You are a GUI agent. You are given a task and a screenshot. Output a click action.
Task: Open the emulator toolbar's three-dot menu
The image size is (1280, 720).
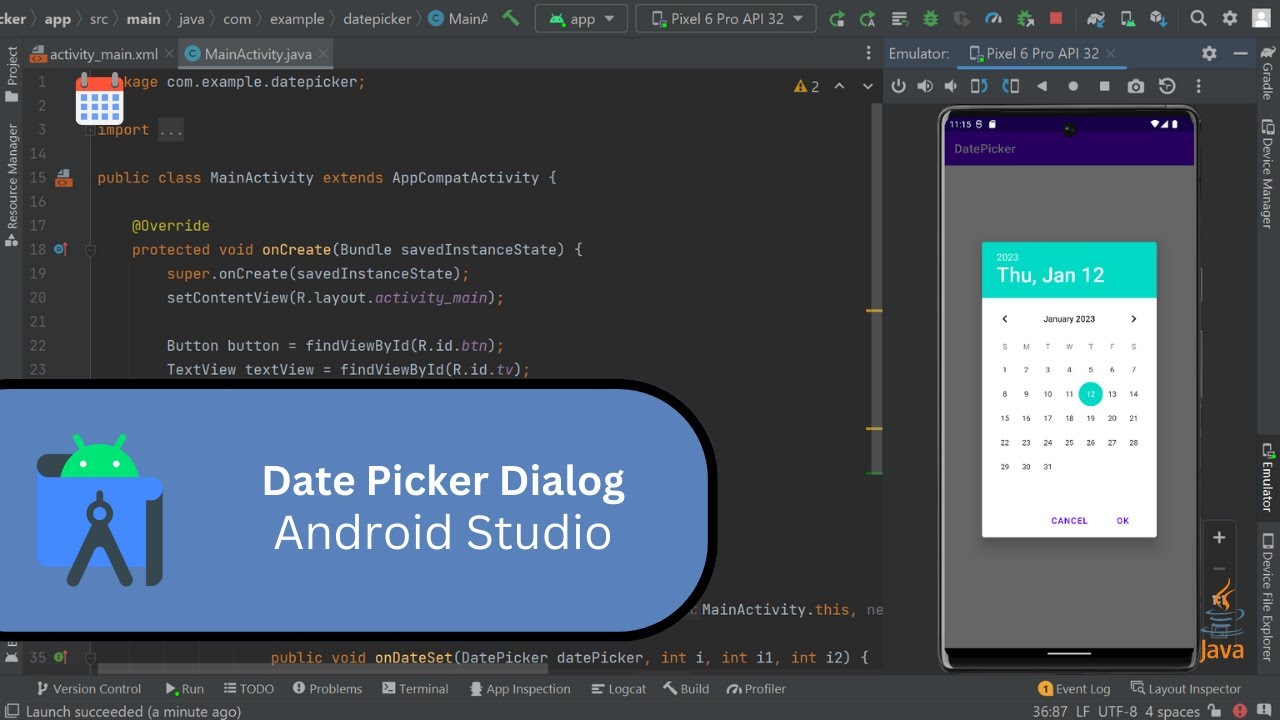click(x=1198, y=87)
